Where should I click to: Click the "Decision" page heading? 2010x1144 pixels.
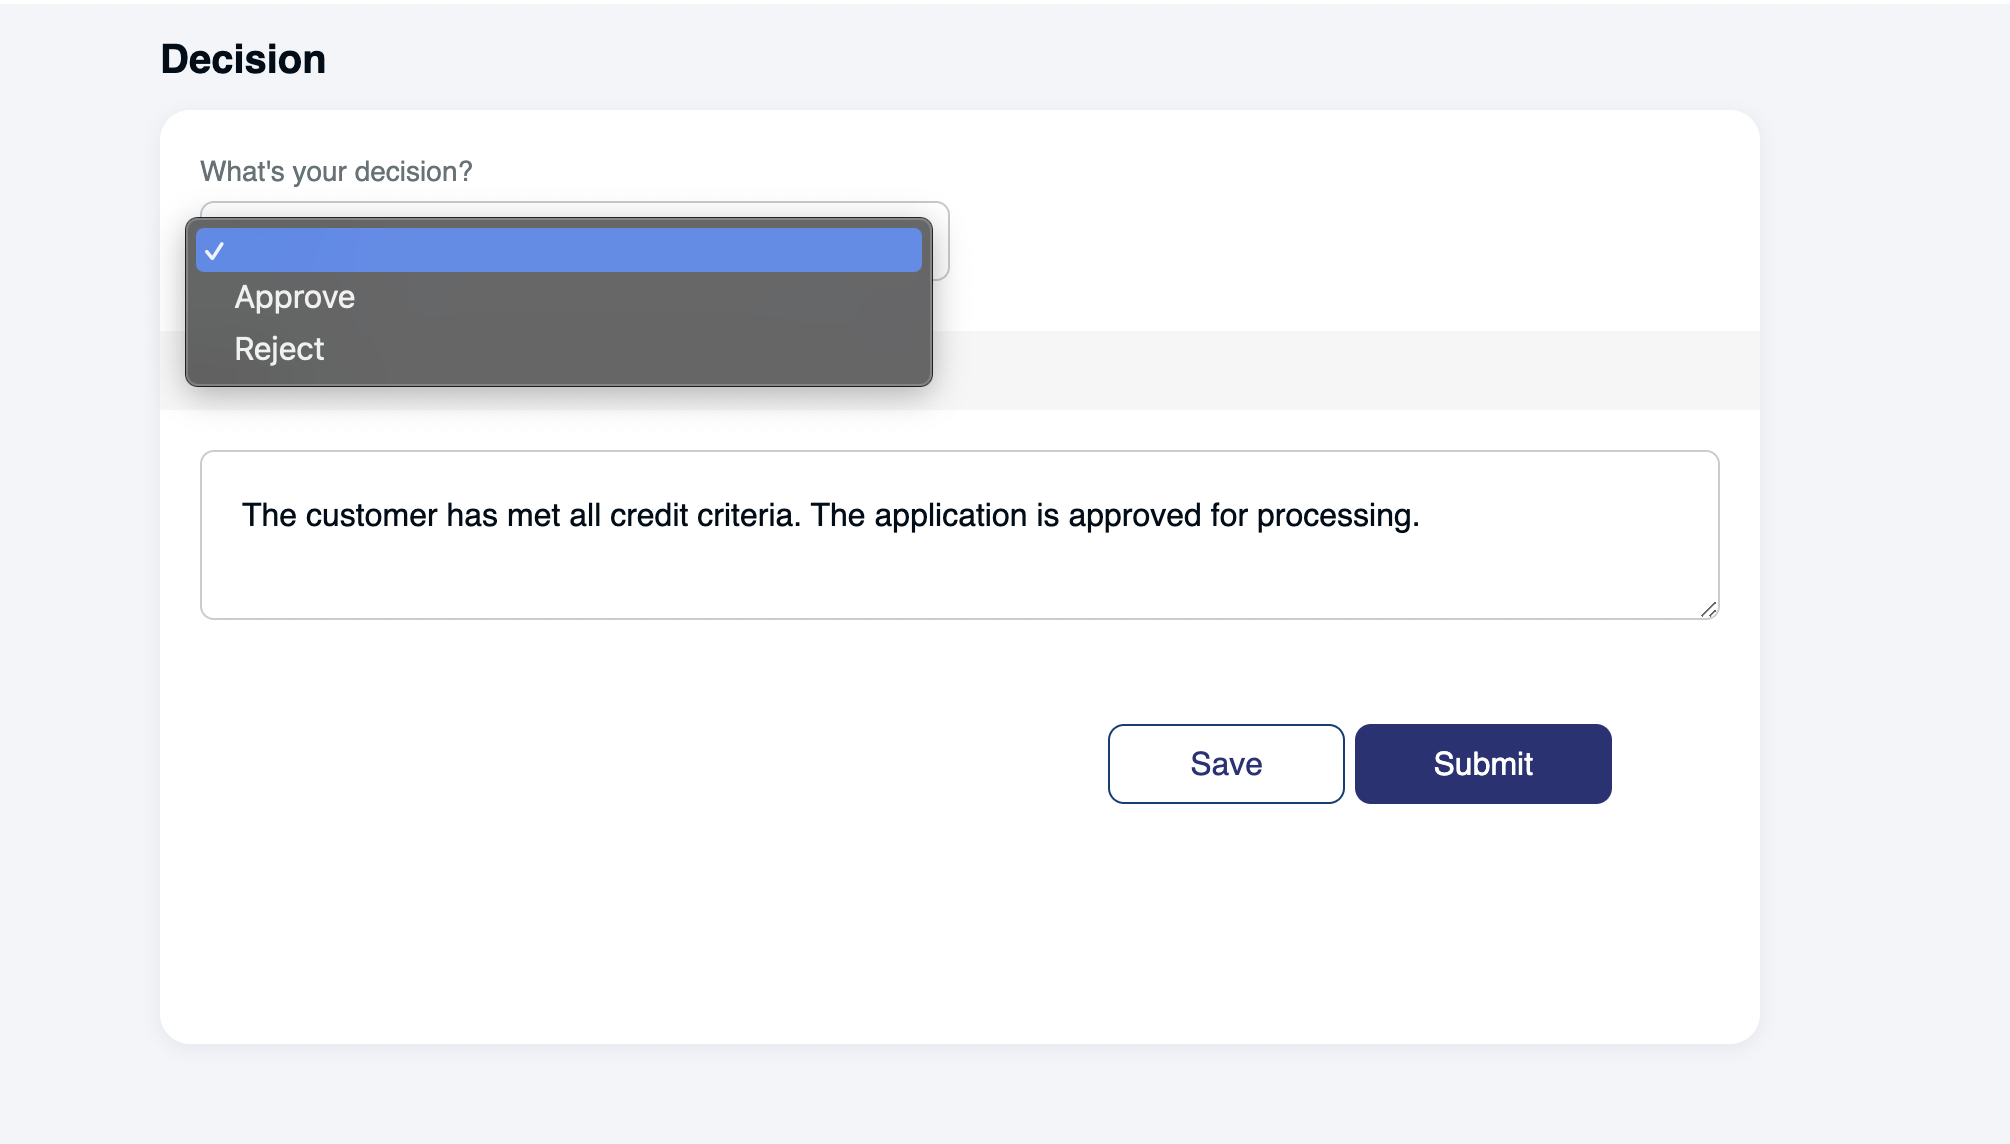[243, 60]
